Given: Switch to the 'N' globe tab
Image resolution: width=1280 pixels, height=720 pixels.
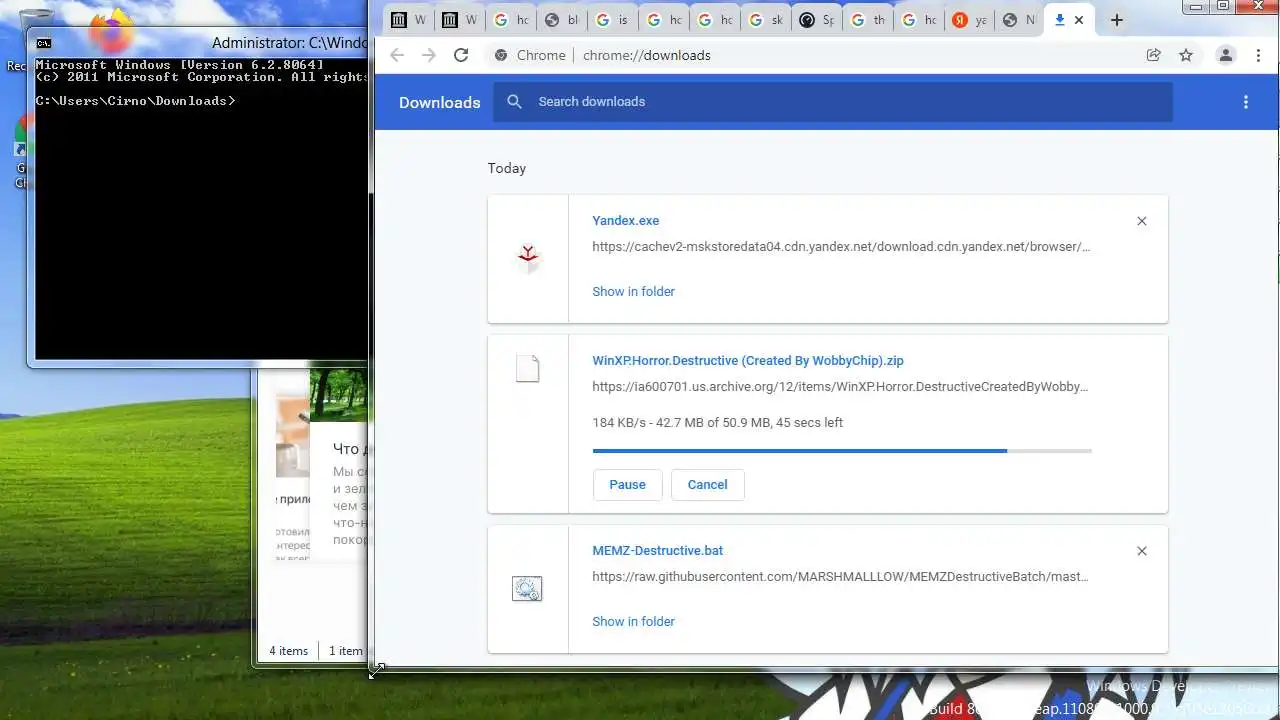Looking at the screenshot, I should click(1019, 20).
